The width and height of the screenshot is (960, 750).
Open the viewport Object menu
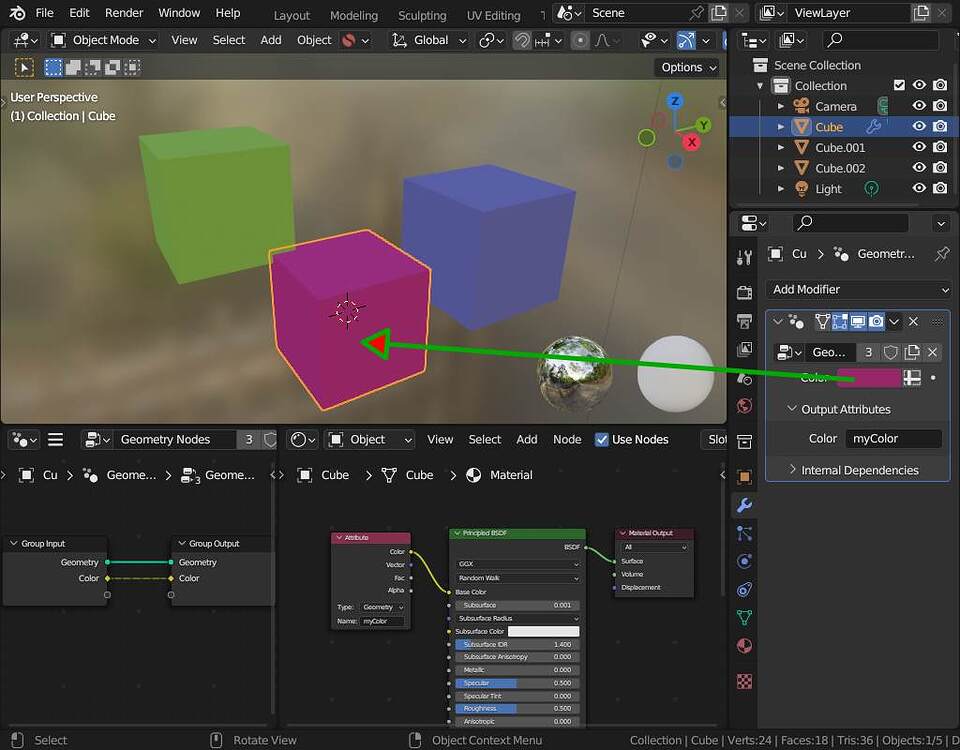point(313,40)
